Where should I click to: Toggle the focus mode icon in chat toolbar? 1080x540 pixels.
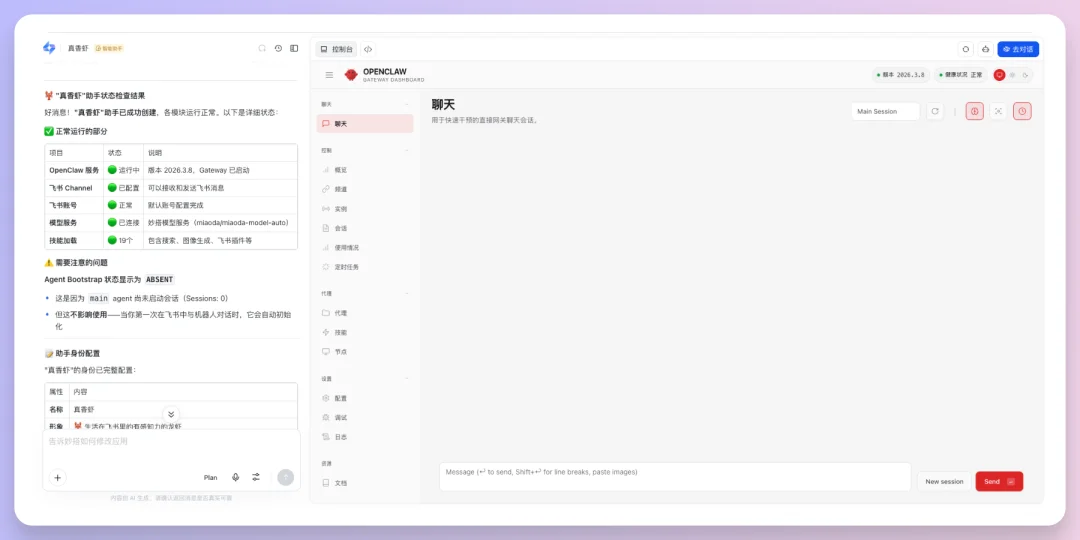click(998, 111)
